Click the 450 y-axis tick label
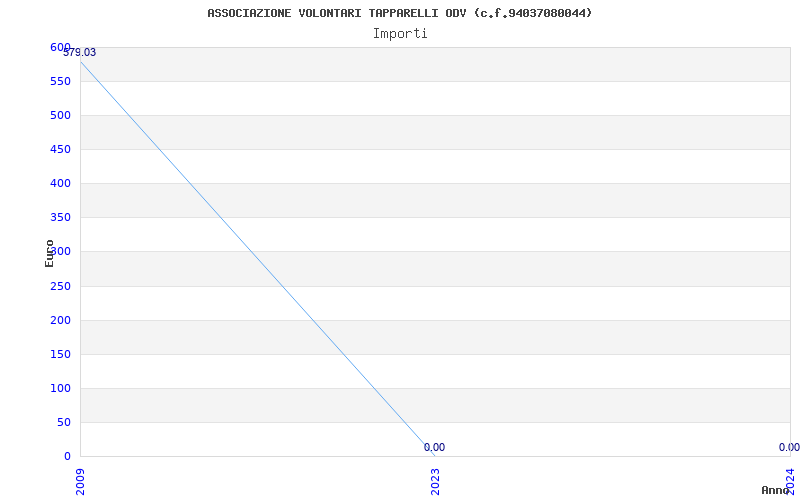This screenshot has width=800, height=500. pos(60,149)
